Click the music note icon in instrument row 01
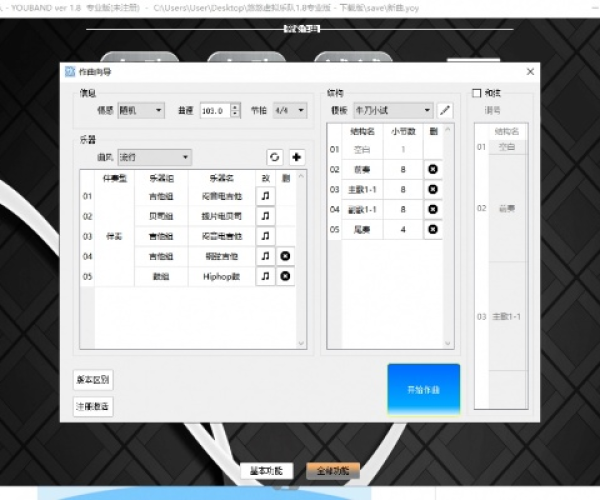 (266, 196)
